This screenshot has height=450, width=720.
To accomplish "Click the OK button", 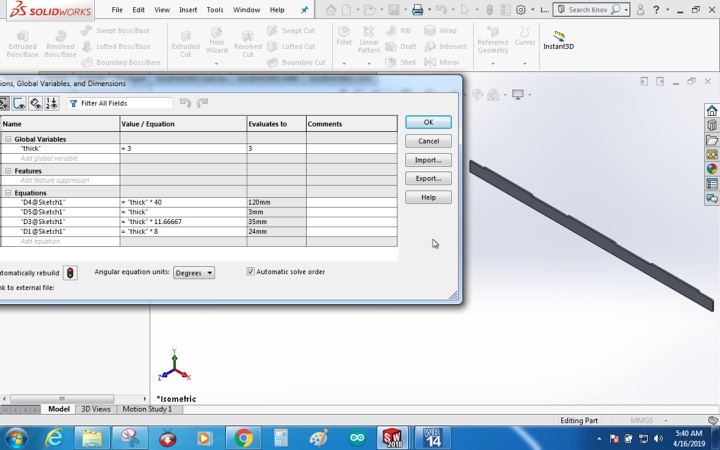I will 428,122.
